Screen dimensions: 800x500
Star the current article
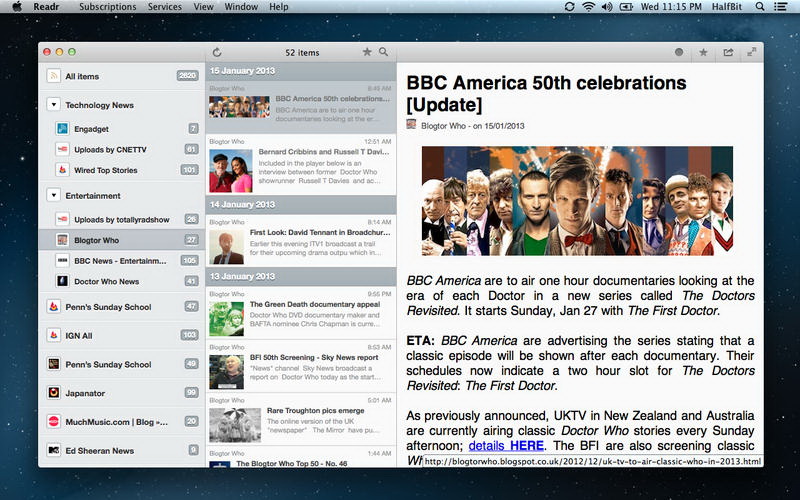[x=703, y=52]
